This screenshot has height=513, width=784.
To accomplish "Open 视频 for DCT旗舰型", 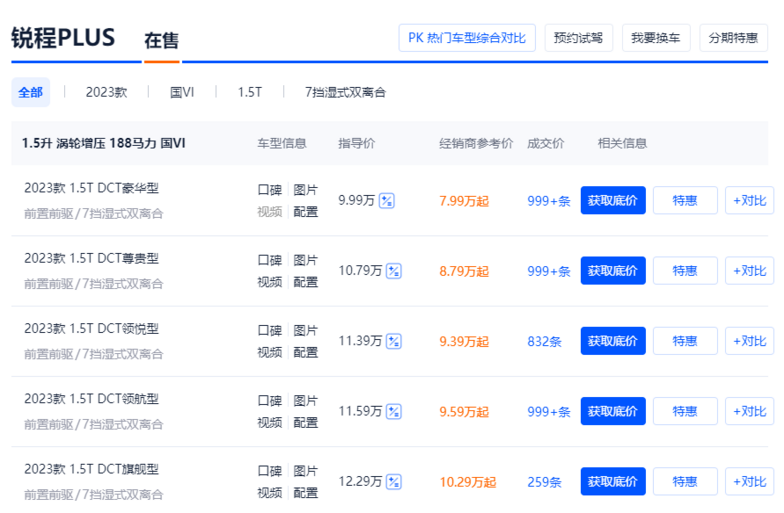I will (270, 493).
